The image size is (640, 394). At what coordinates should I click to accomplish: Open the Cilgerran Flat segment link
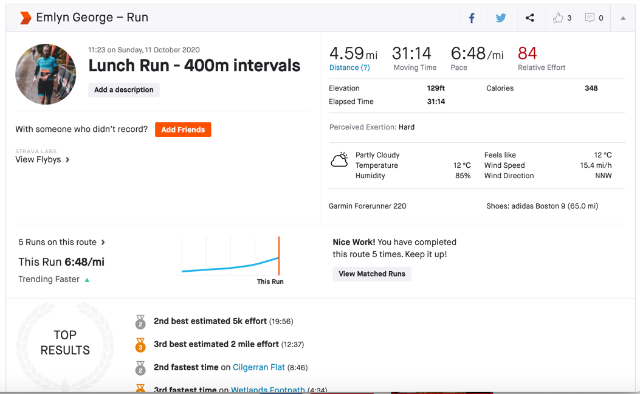(x=258, y=367)
